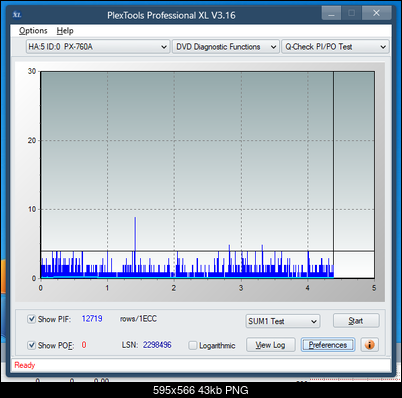Click the LSN value 2298496
This screenshot has height=398, width=402.
(157, 345)
